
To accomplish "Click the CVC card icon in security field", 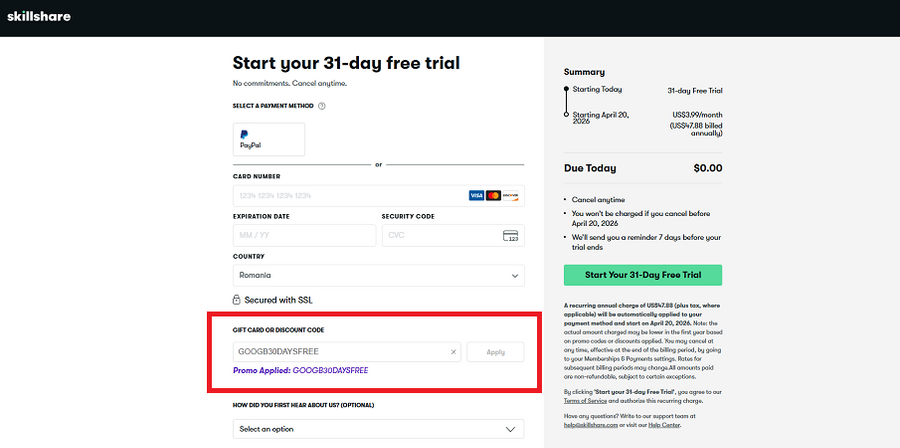I will point(510,236).
